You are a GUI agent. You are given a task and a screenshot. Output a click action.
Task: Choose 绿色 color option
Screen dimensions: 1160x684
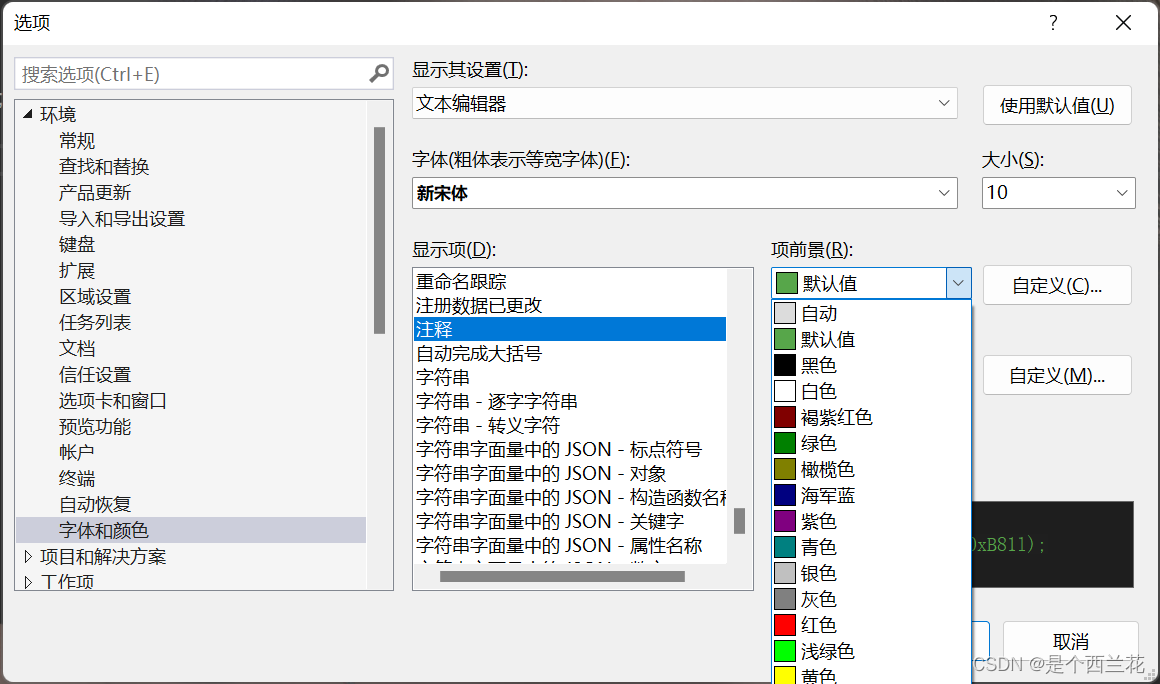pos(871,443)
